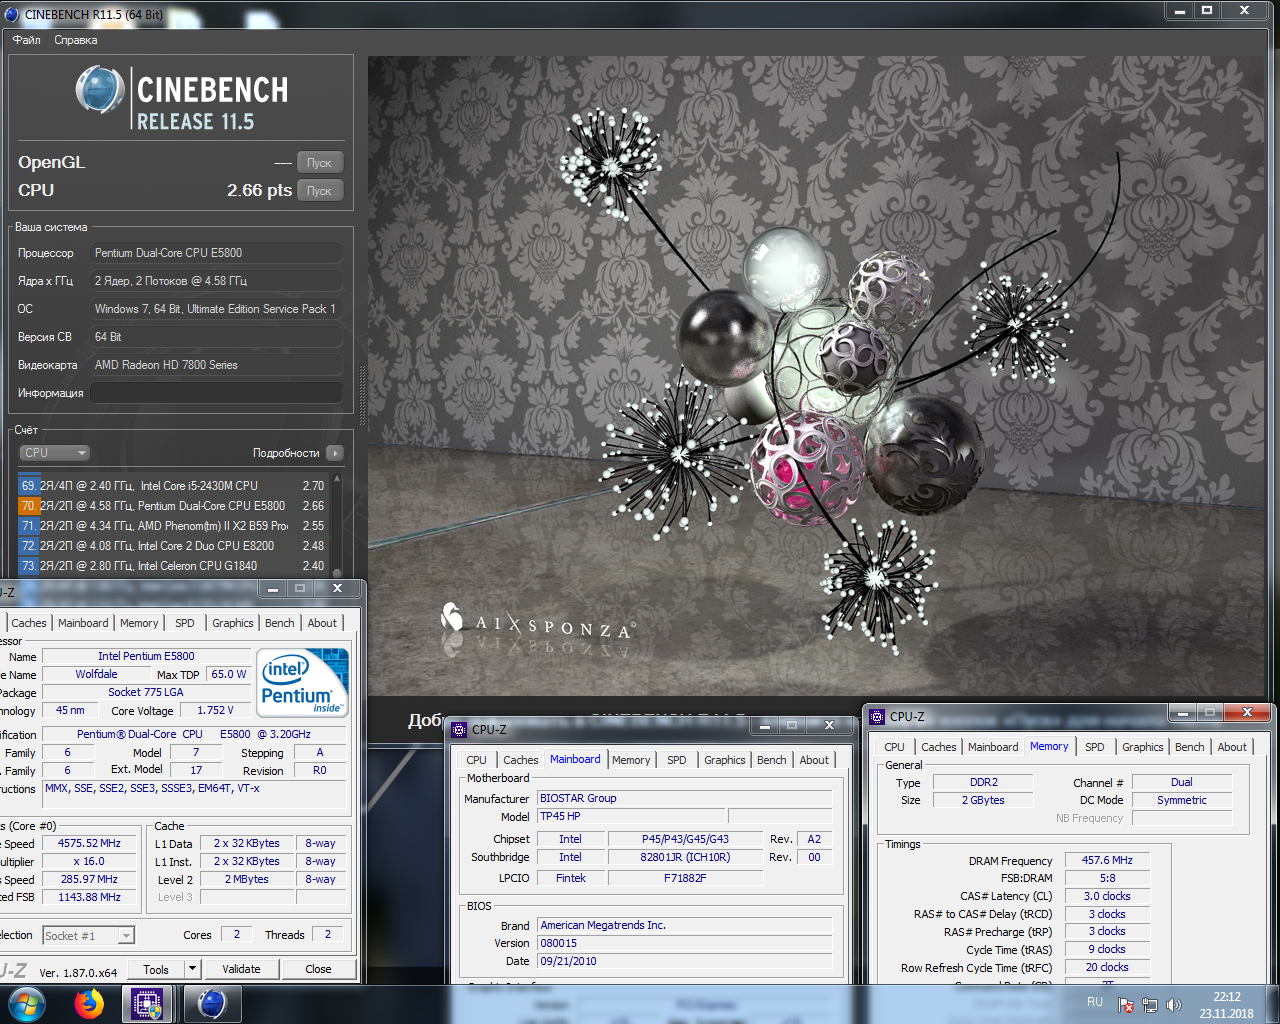This screenshot has height=1024, width=1280.
Task: Open SPD tab in right CPU-Z window
Action: (1095, 747)
